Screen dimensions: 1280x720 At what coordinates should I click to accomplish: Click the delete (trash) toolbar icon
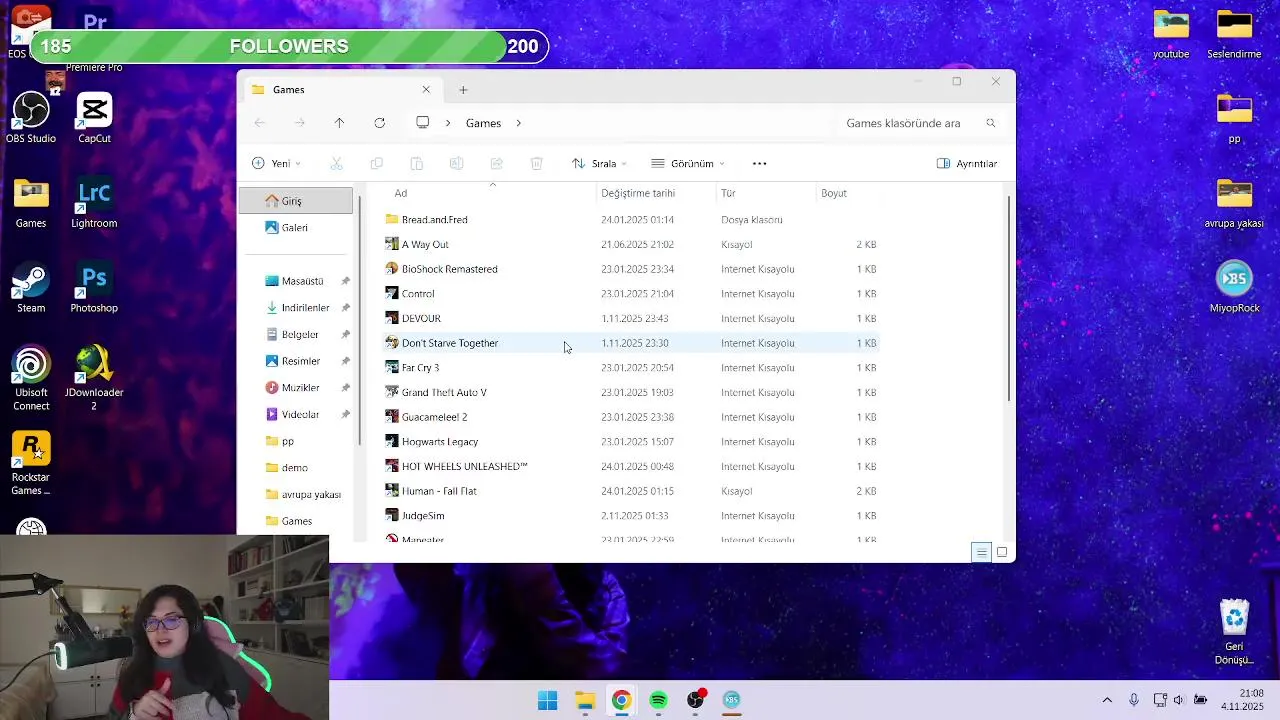click(536, 163)
